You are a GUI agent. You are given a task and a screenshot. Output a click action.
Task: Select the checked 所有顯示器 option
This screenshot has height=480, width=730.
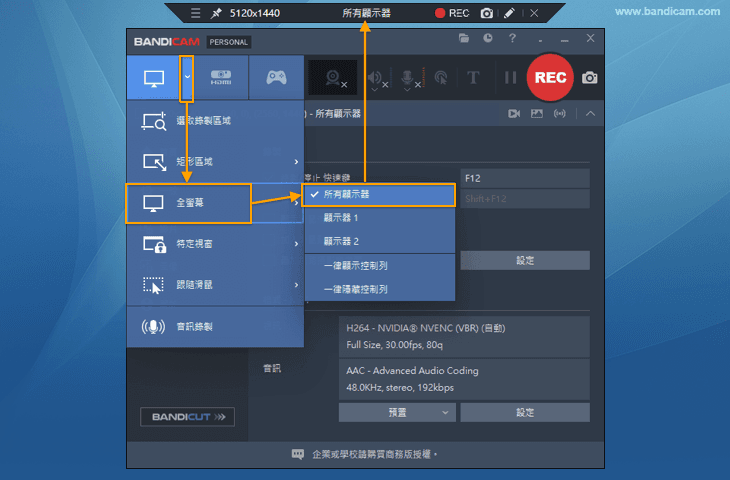point(379,195)
